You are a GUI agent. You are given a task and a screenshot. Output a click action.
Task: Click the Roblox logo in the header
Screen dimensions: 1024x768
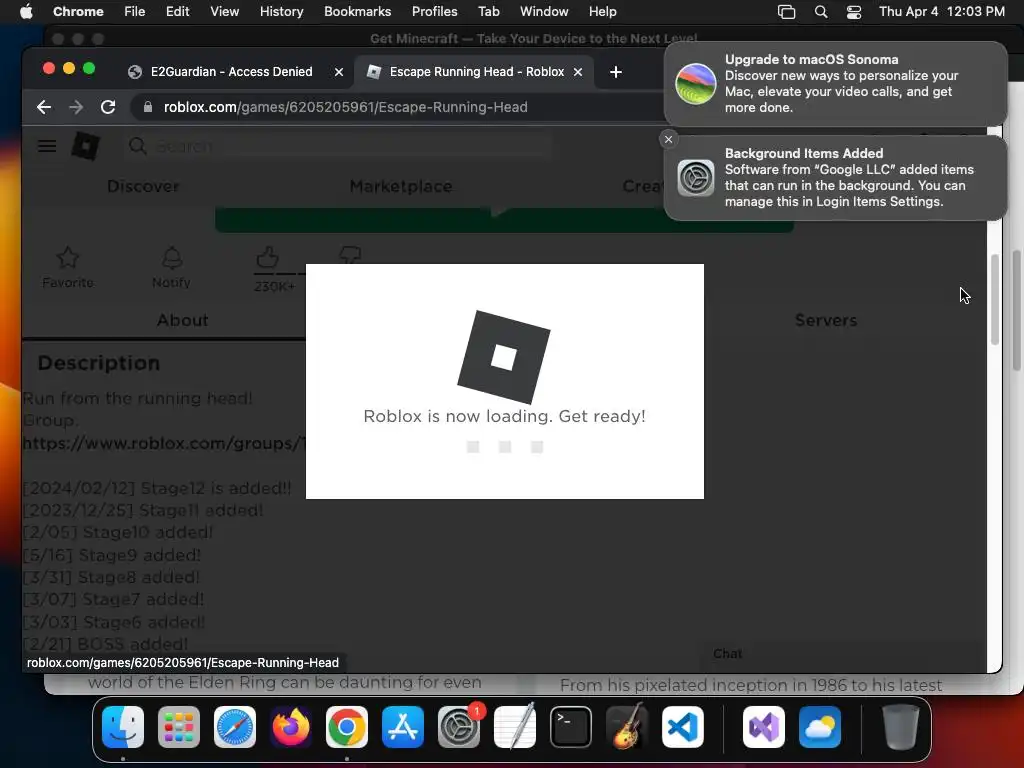coord(86,146)
